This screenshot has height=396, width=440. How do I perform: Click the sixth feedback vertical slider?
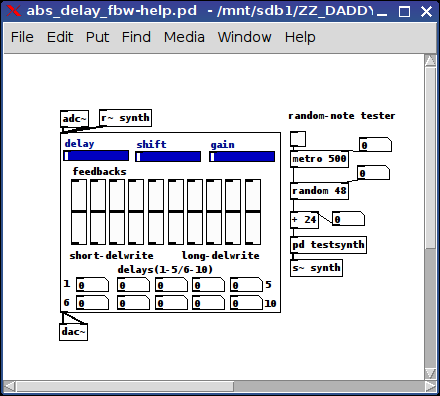(x=176, y=212)
